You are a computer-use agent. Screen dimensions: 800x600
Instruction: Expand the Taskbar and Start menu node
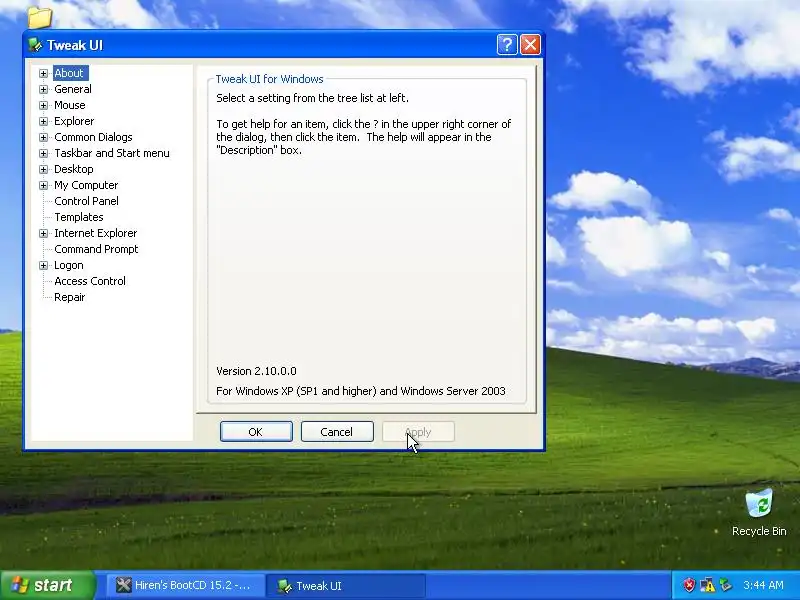(x=43, y=154)
